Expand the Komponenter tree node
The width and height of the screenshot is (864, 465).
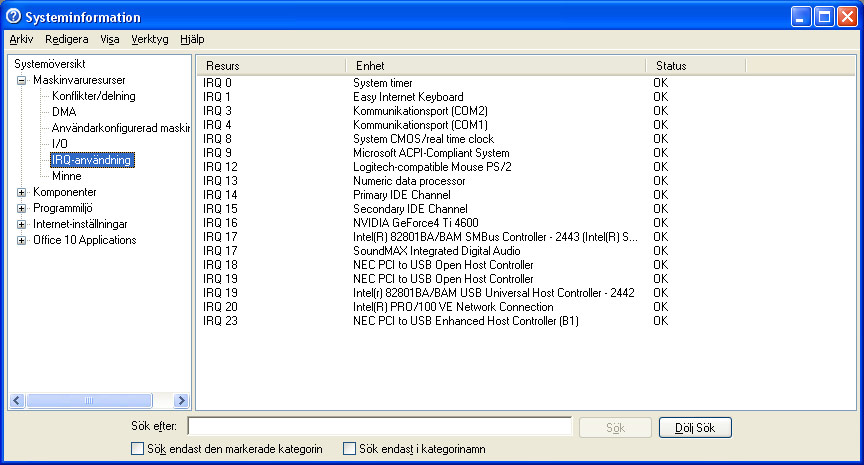(21, 192)
